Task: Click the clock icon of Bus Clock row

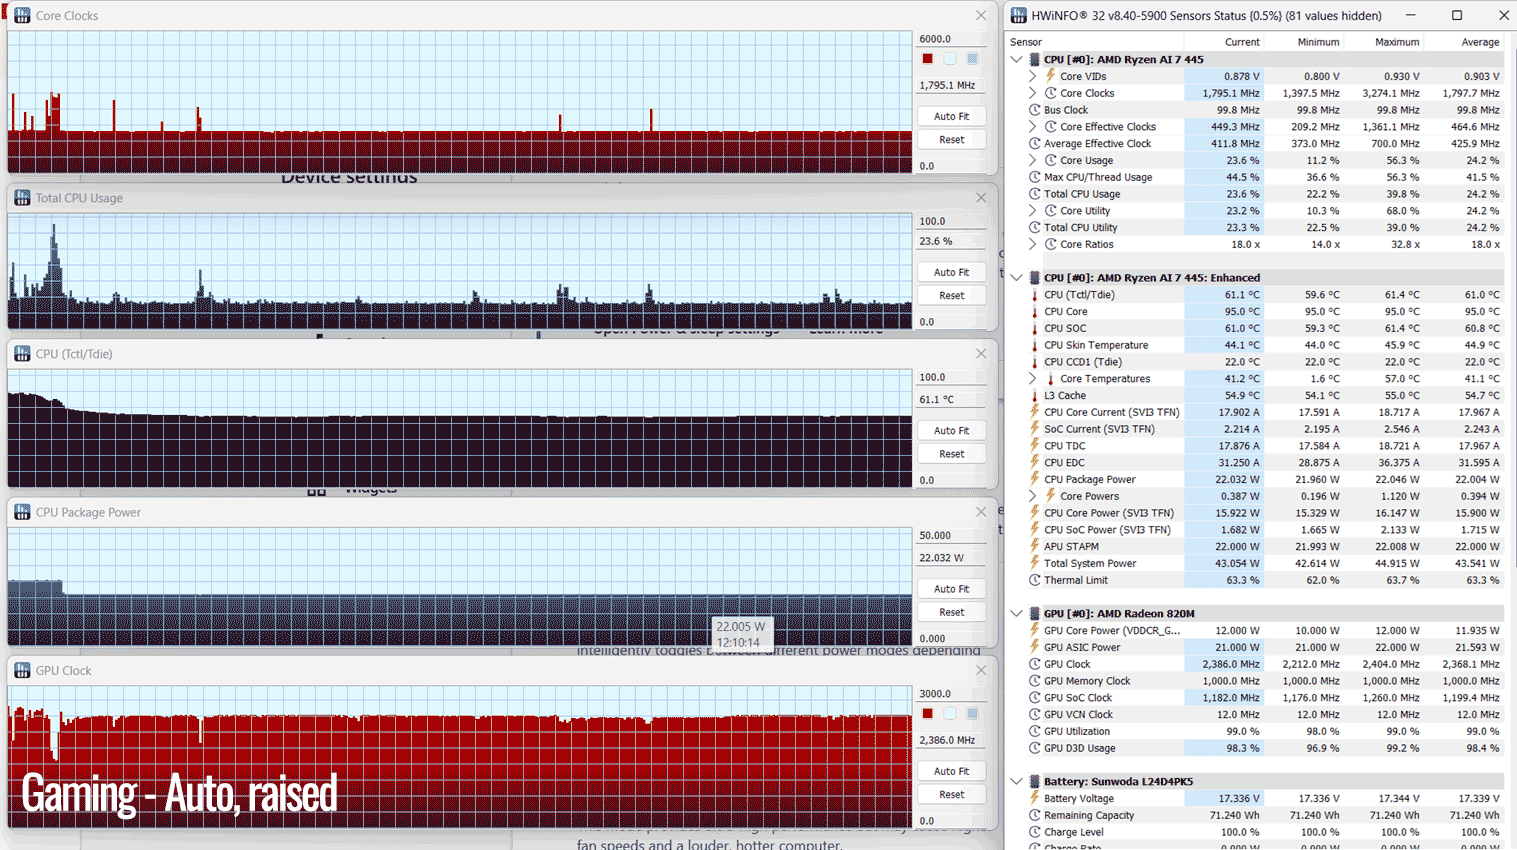Action: (x=1035, y=110)
